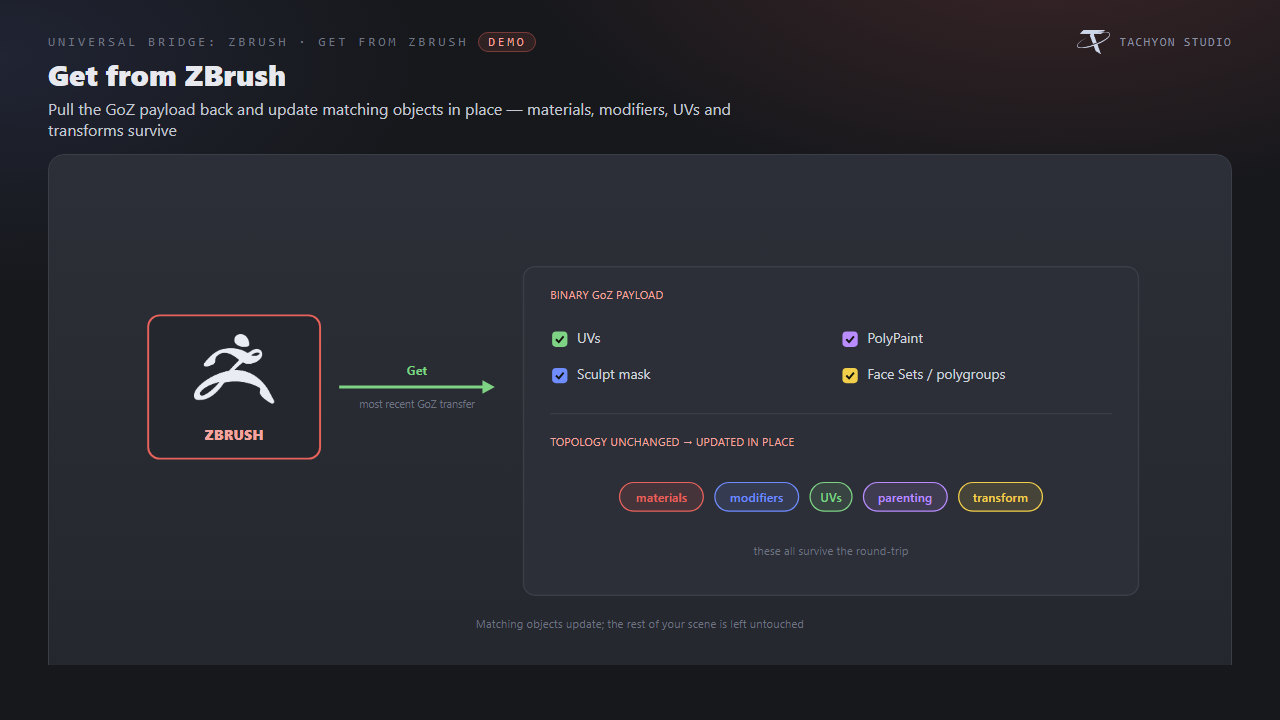Toggle the PolyPaint checkbox

[x=850, y=339]
